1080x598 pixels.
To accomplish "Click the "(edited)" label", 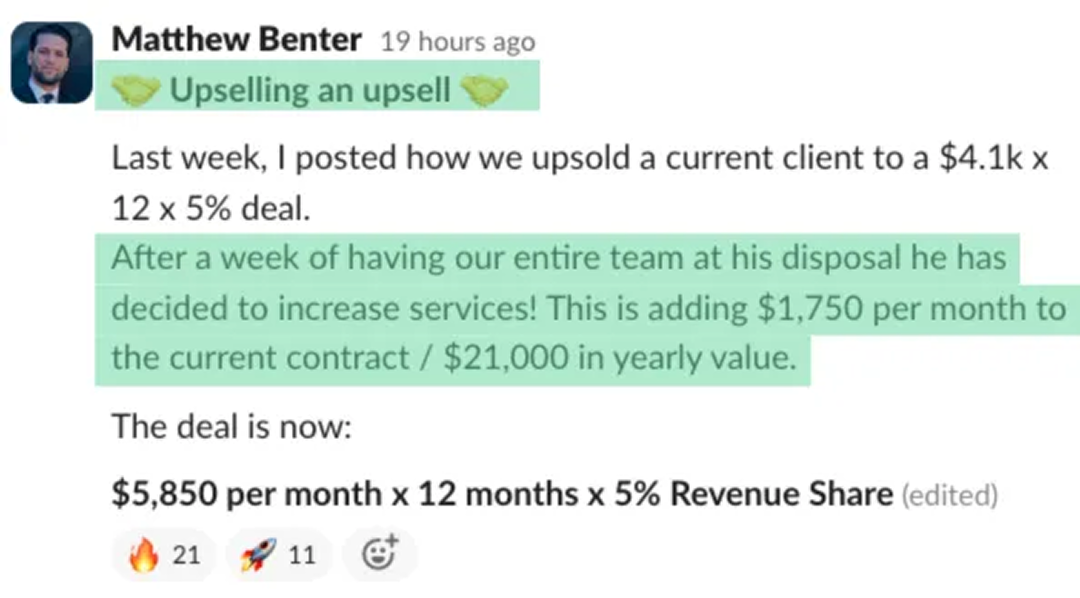I will tap(950, 494).
